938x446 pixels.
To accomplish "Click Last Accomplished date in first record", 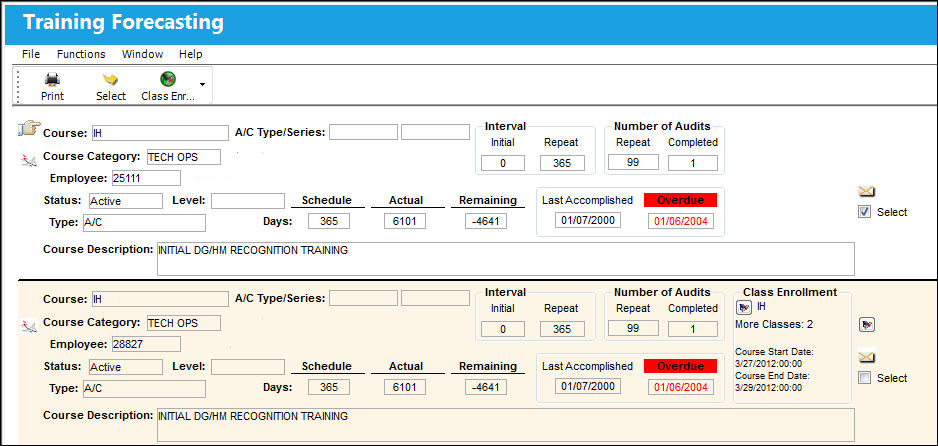I will 587,220.
